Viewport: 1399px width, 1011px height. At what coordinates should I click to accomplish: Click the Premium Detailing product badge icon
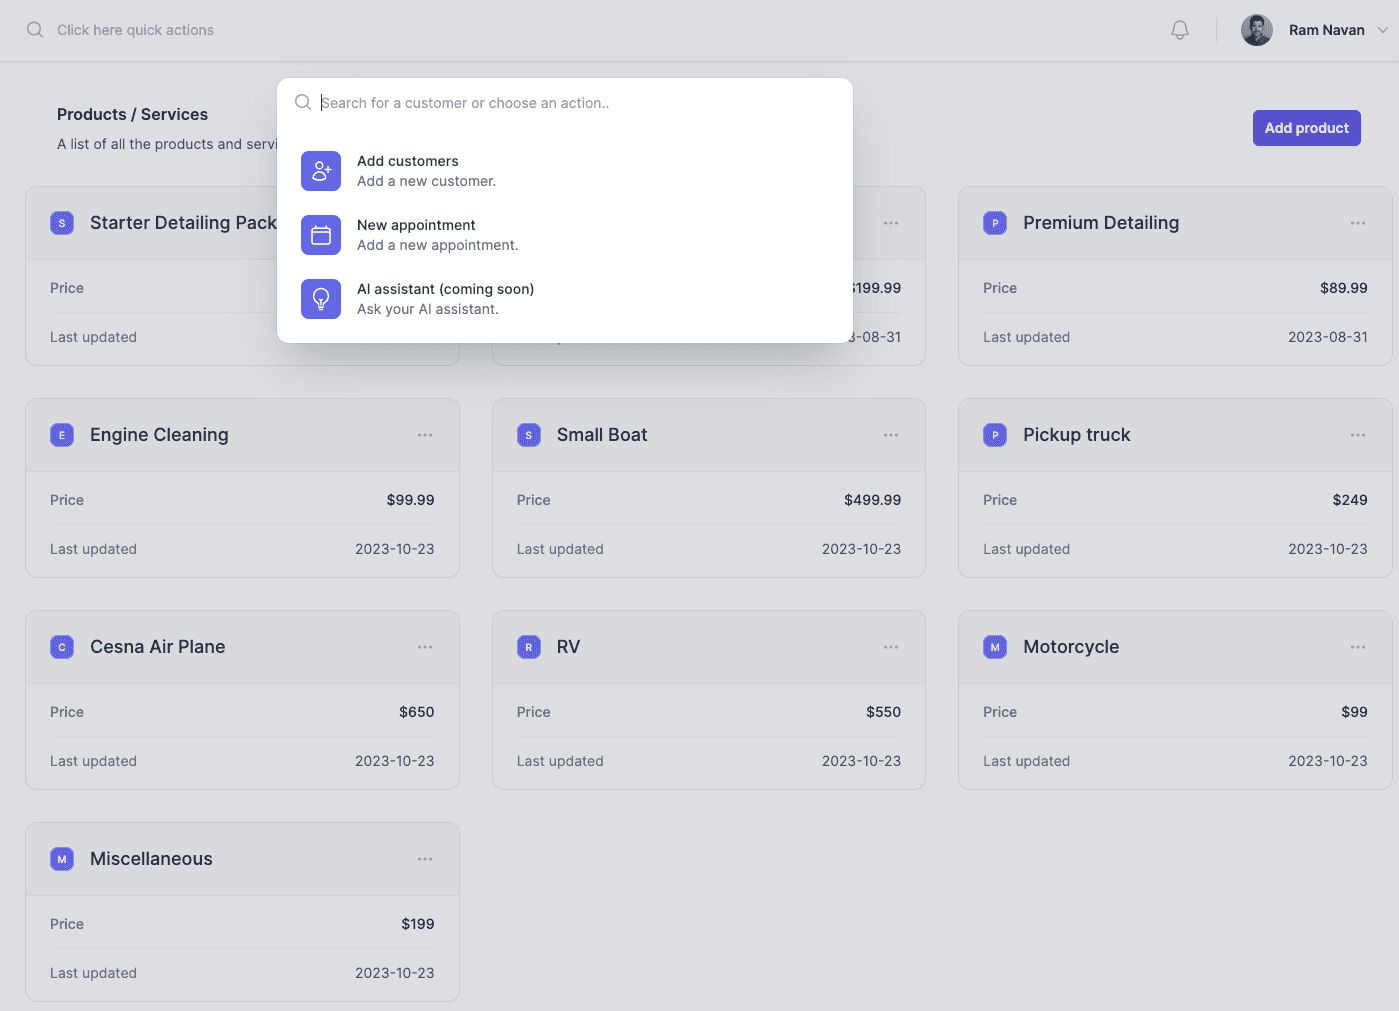(995, 223)
